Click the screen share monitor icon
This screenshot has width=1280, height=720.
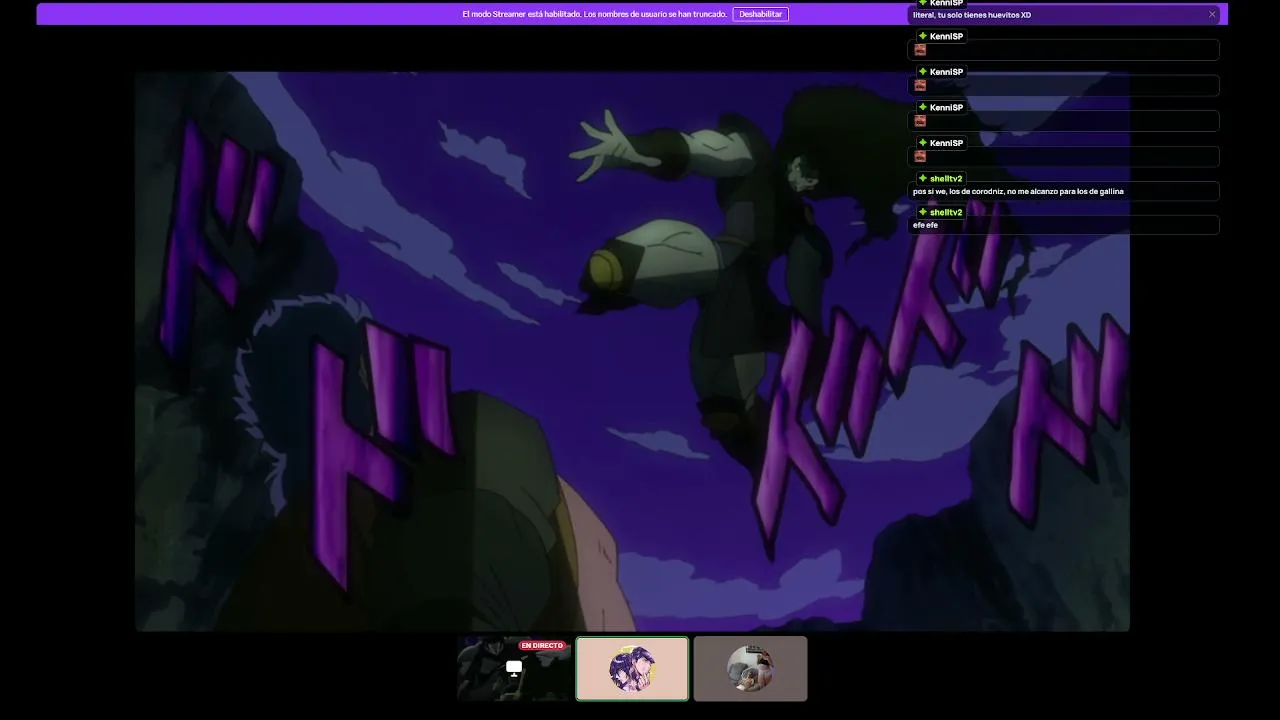514,668
